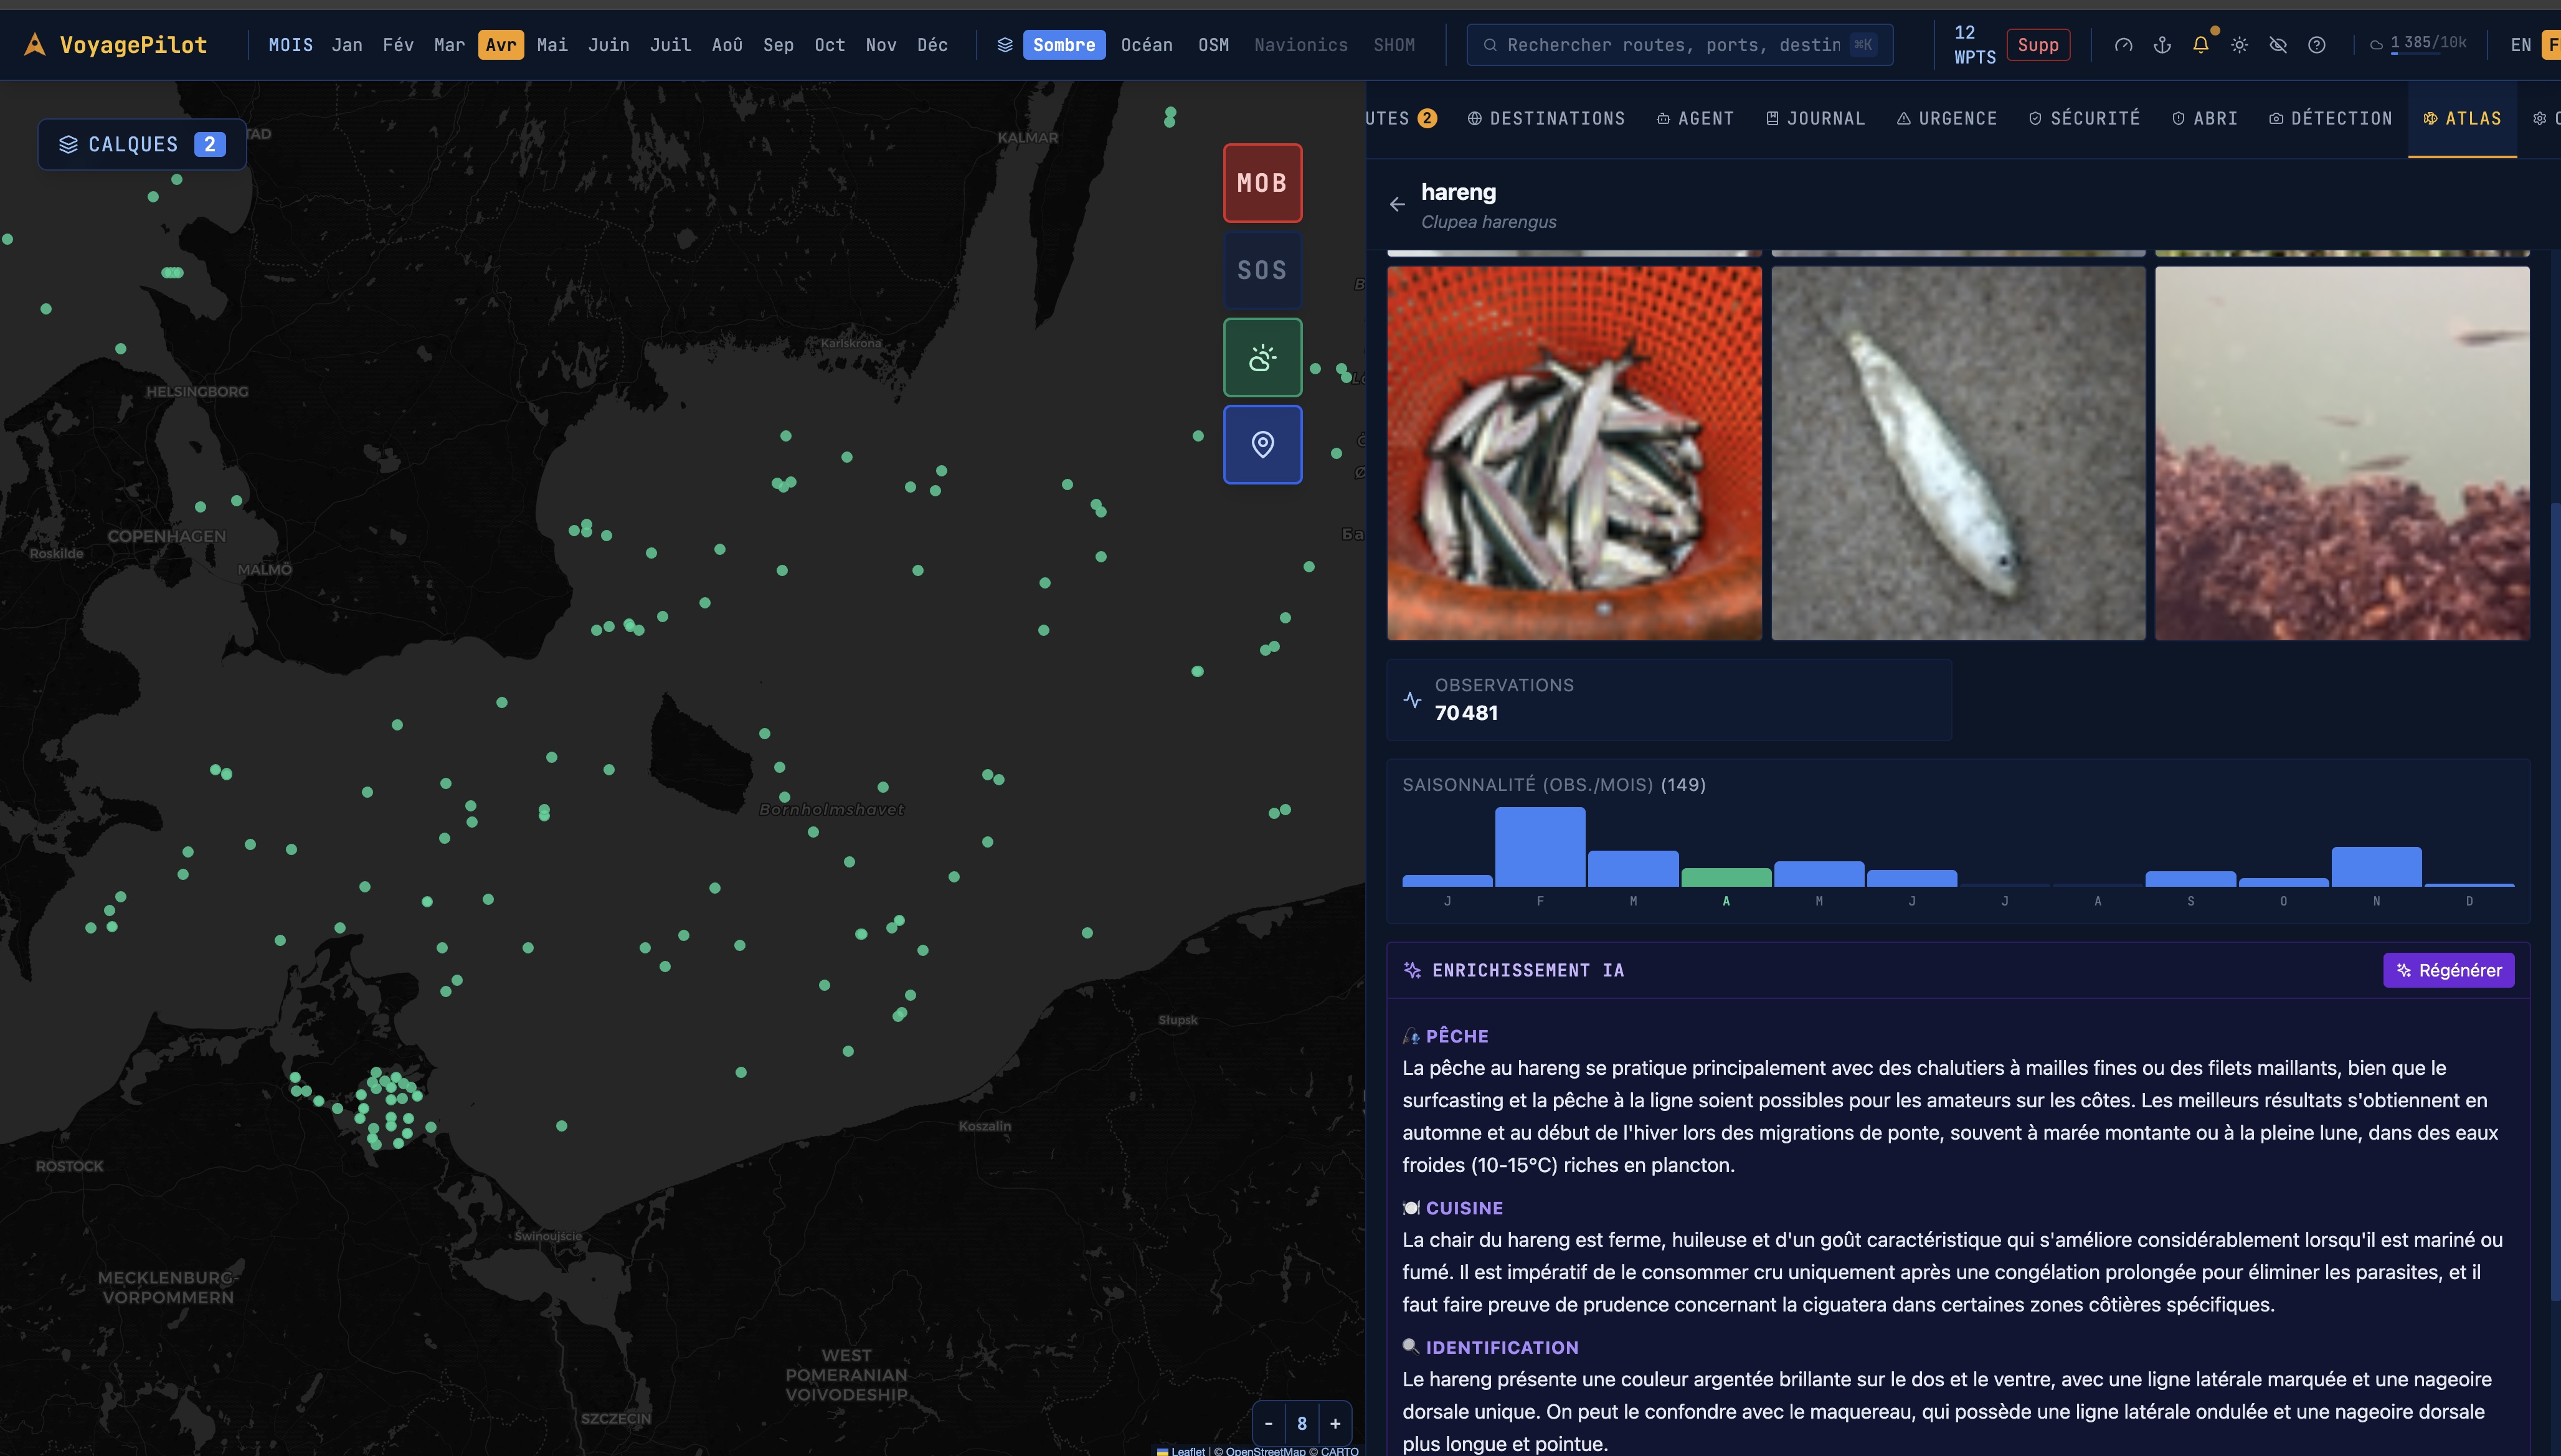
Task: Open the Détection tab
Action: pyautogui.click(x=2330, y=118)
